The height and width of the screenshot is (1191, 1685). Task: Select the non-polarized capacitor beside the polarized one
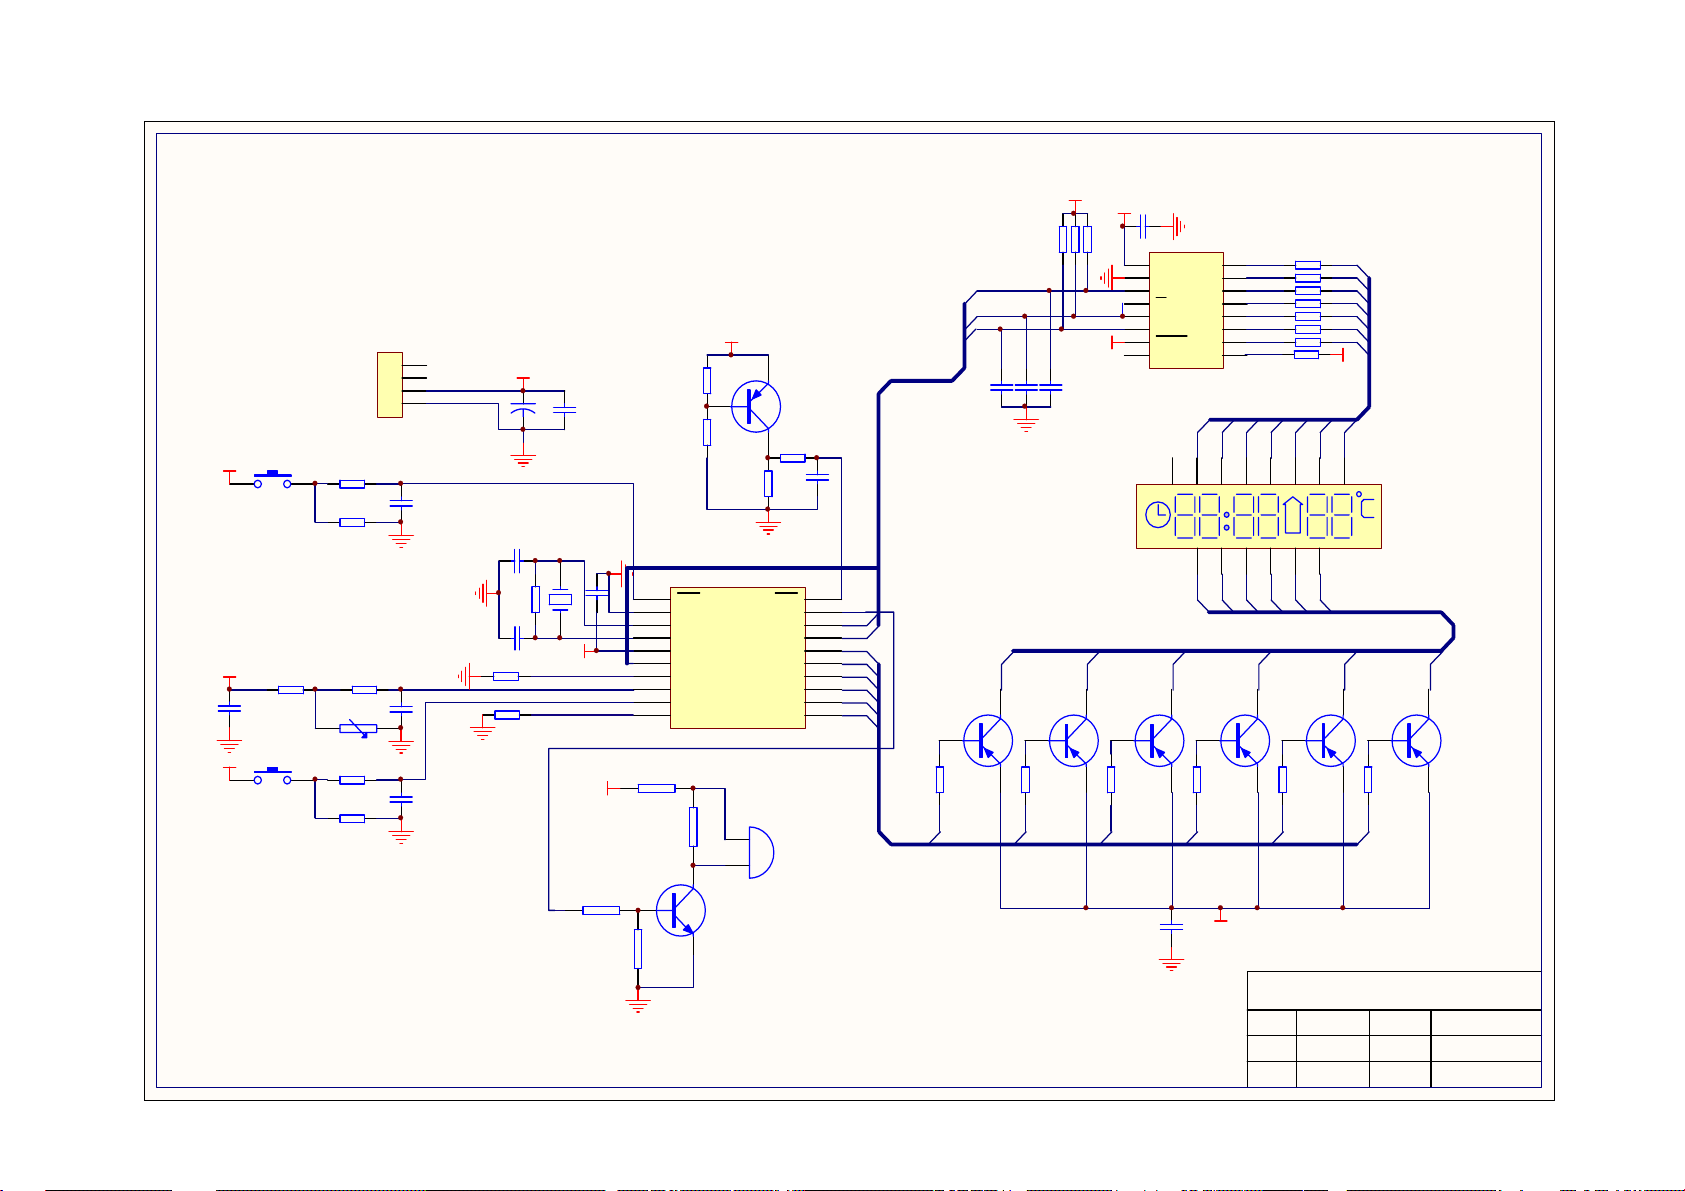(x=564, y=409)
